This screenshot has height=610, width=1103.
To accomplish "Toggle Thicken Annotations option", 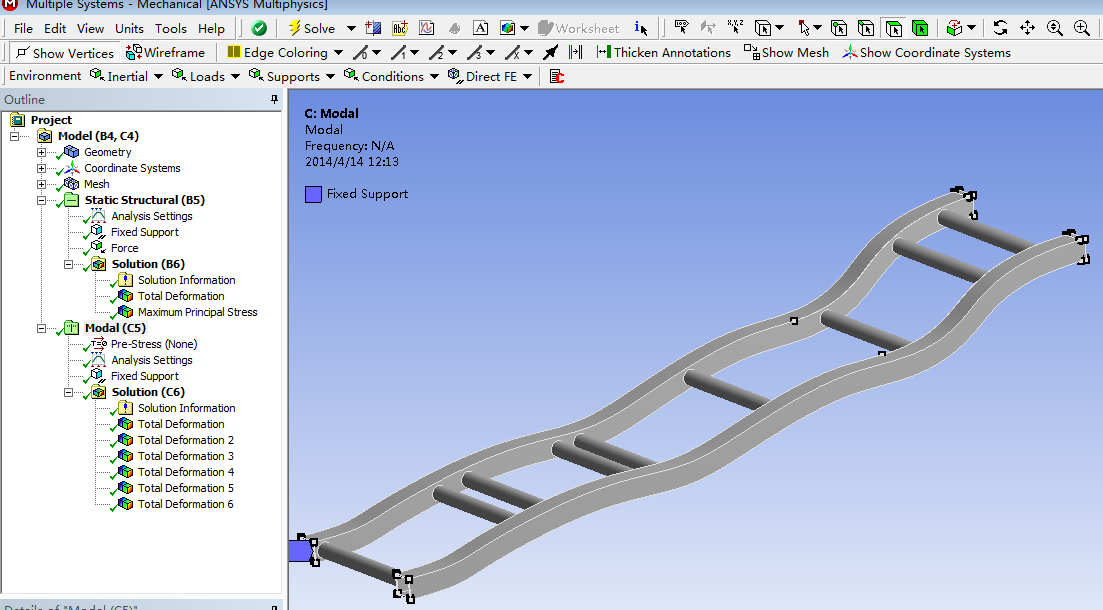I will point(663,52).
